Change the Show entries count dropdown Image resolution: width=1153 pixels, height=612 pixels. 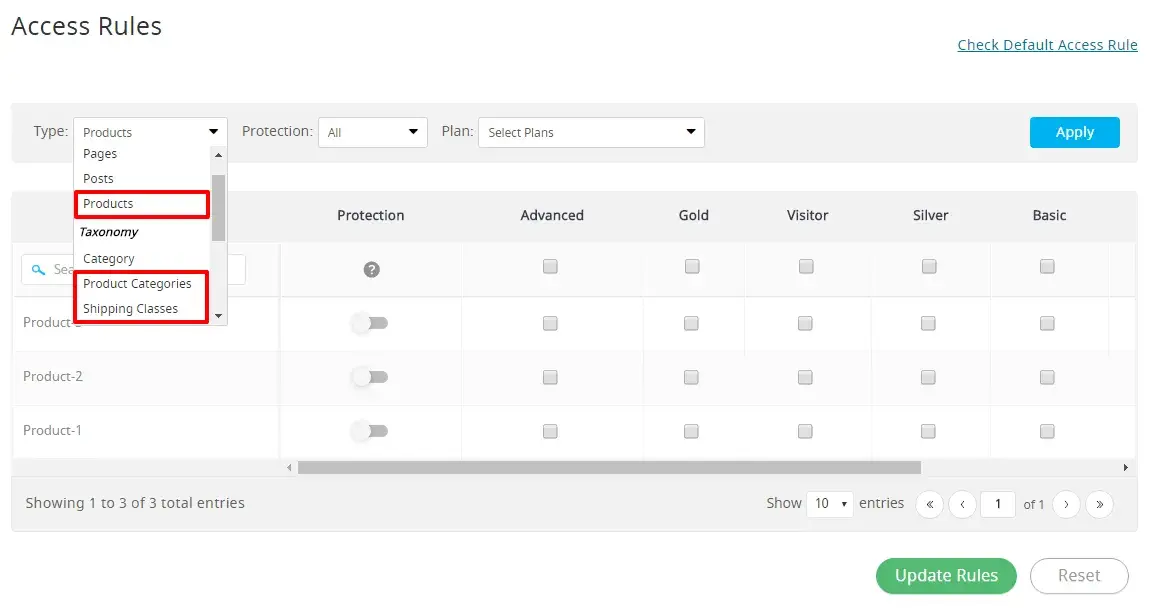pos(830,504)
